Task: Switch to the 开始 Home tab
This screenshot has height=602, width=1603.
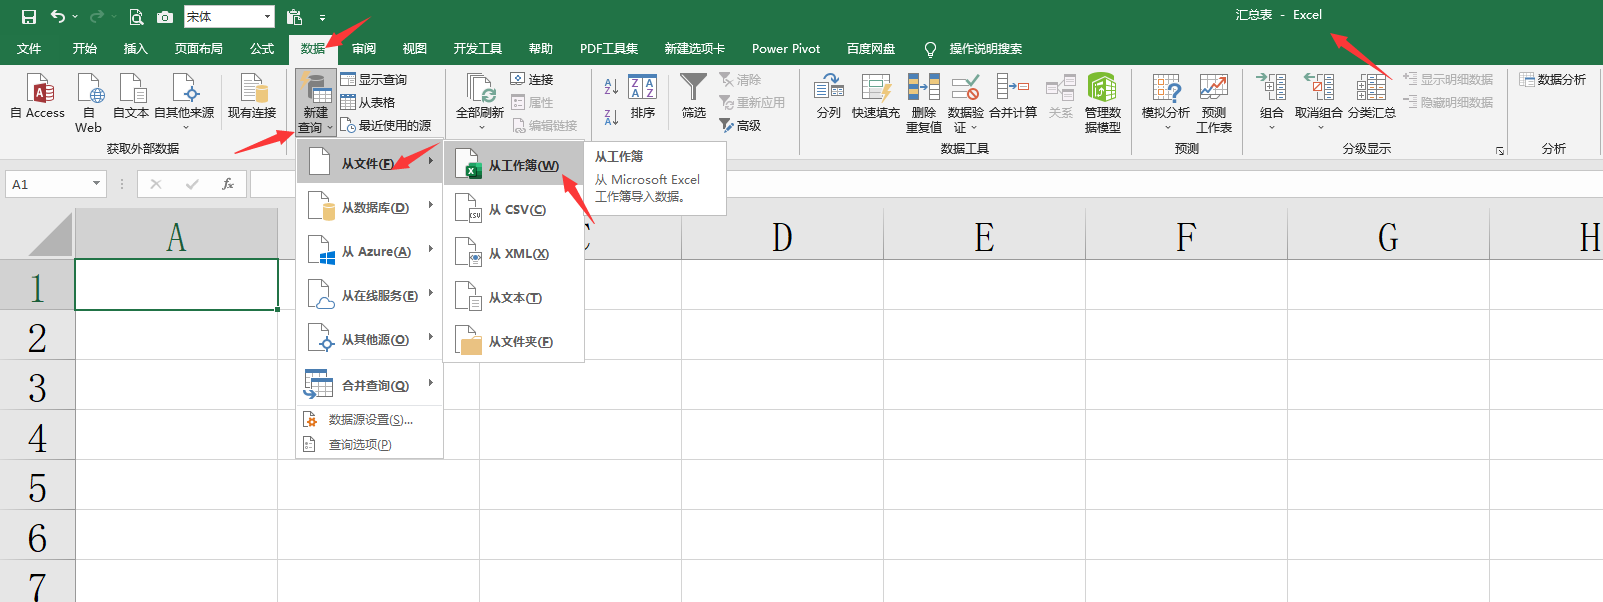Action: (x=85, y=48)
